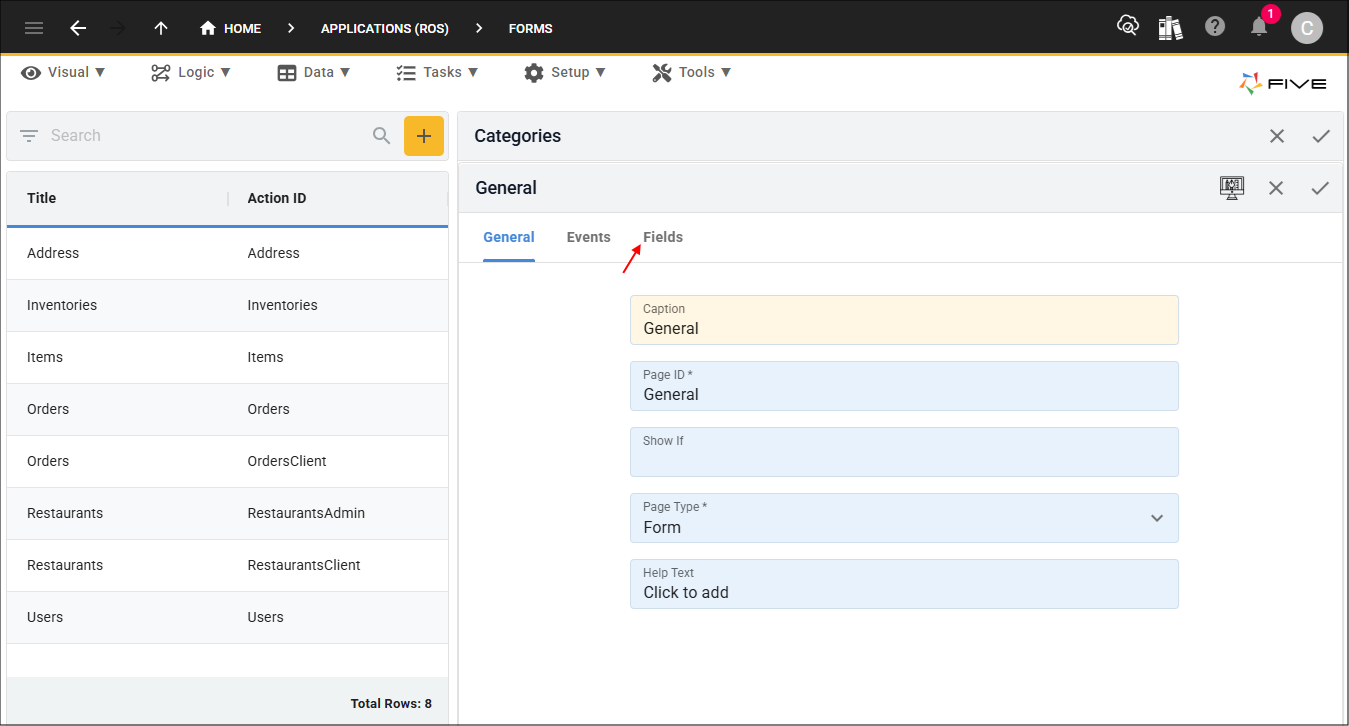1349x726 pixels.
Task: Open the APPLICATIONS (ROS) breadcrumb
Action: click(x=385, y=28)
